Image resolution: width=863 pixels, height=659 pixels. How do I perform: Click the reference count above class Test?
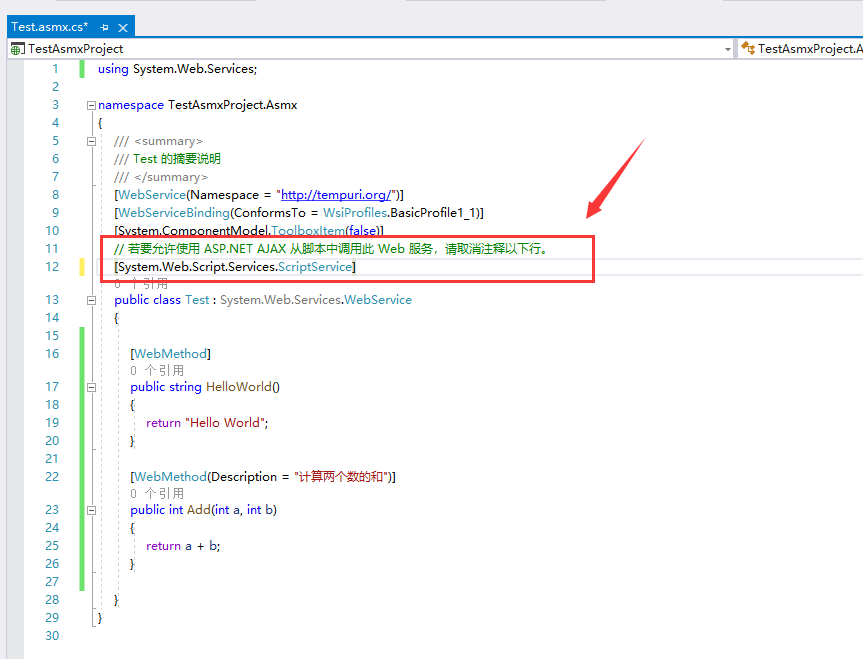coord(141,284)
